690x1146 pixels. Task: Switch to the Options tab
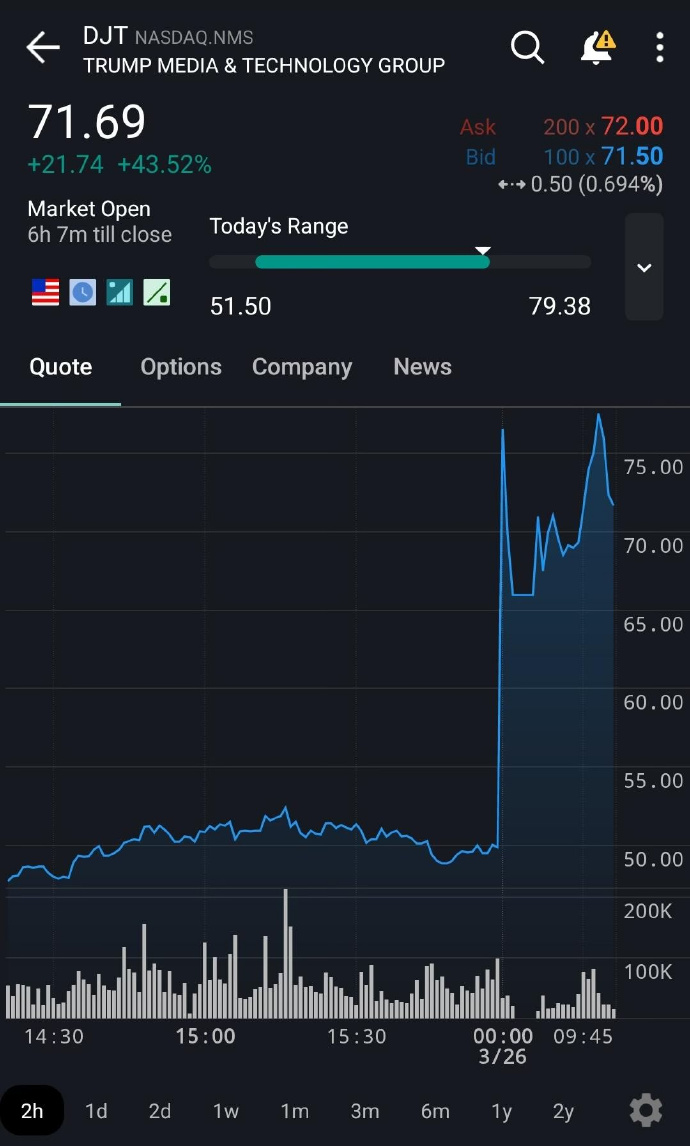[181, 367]
